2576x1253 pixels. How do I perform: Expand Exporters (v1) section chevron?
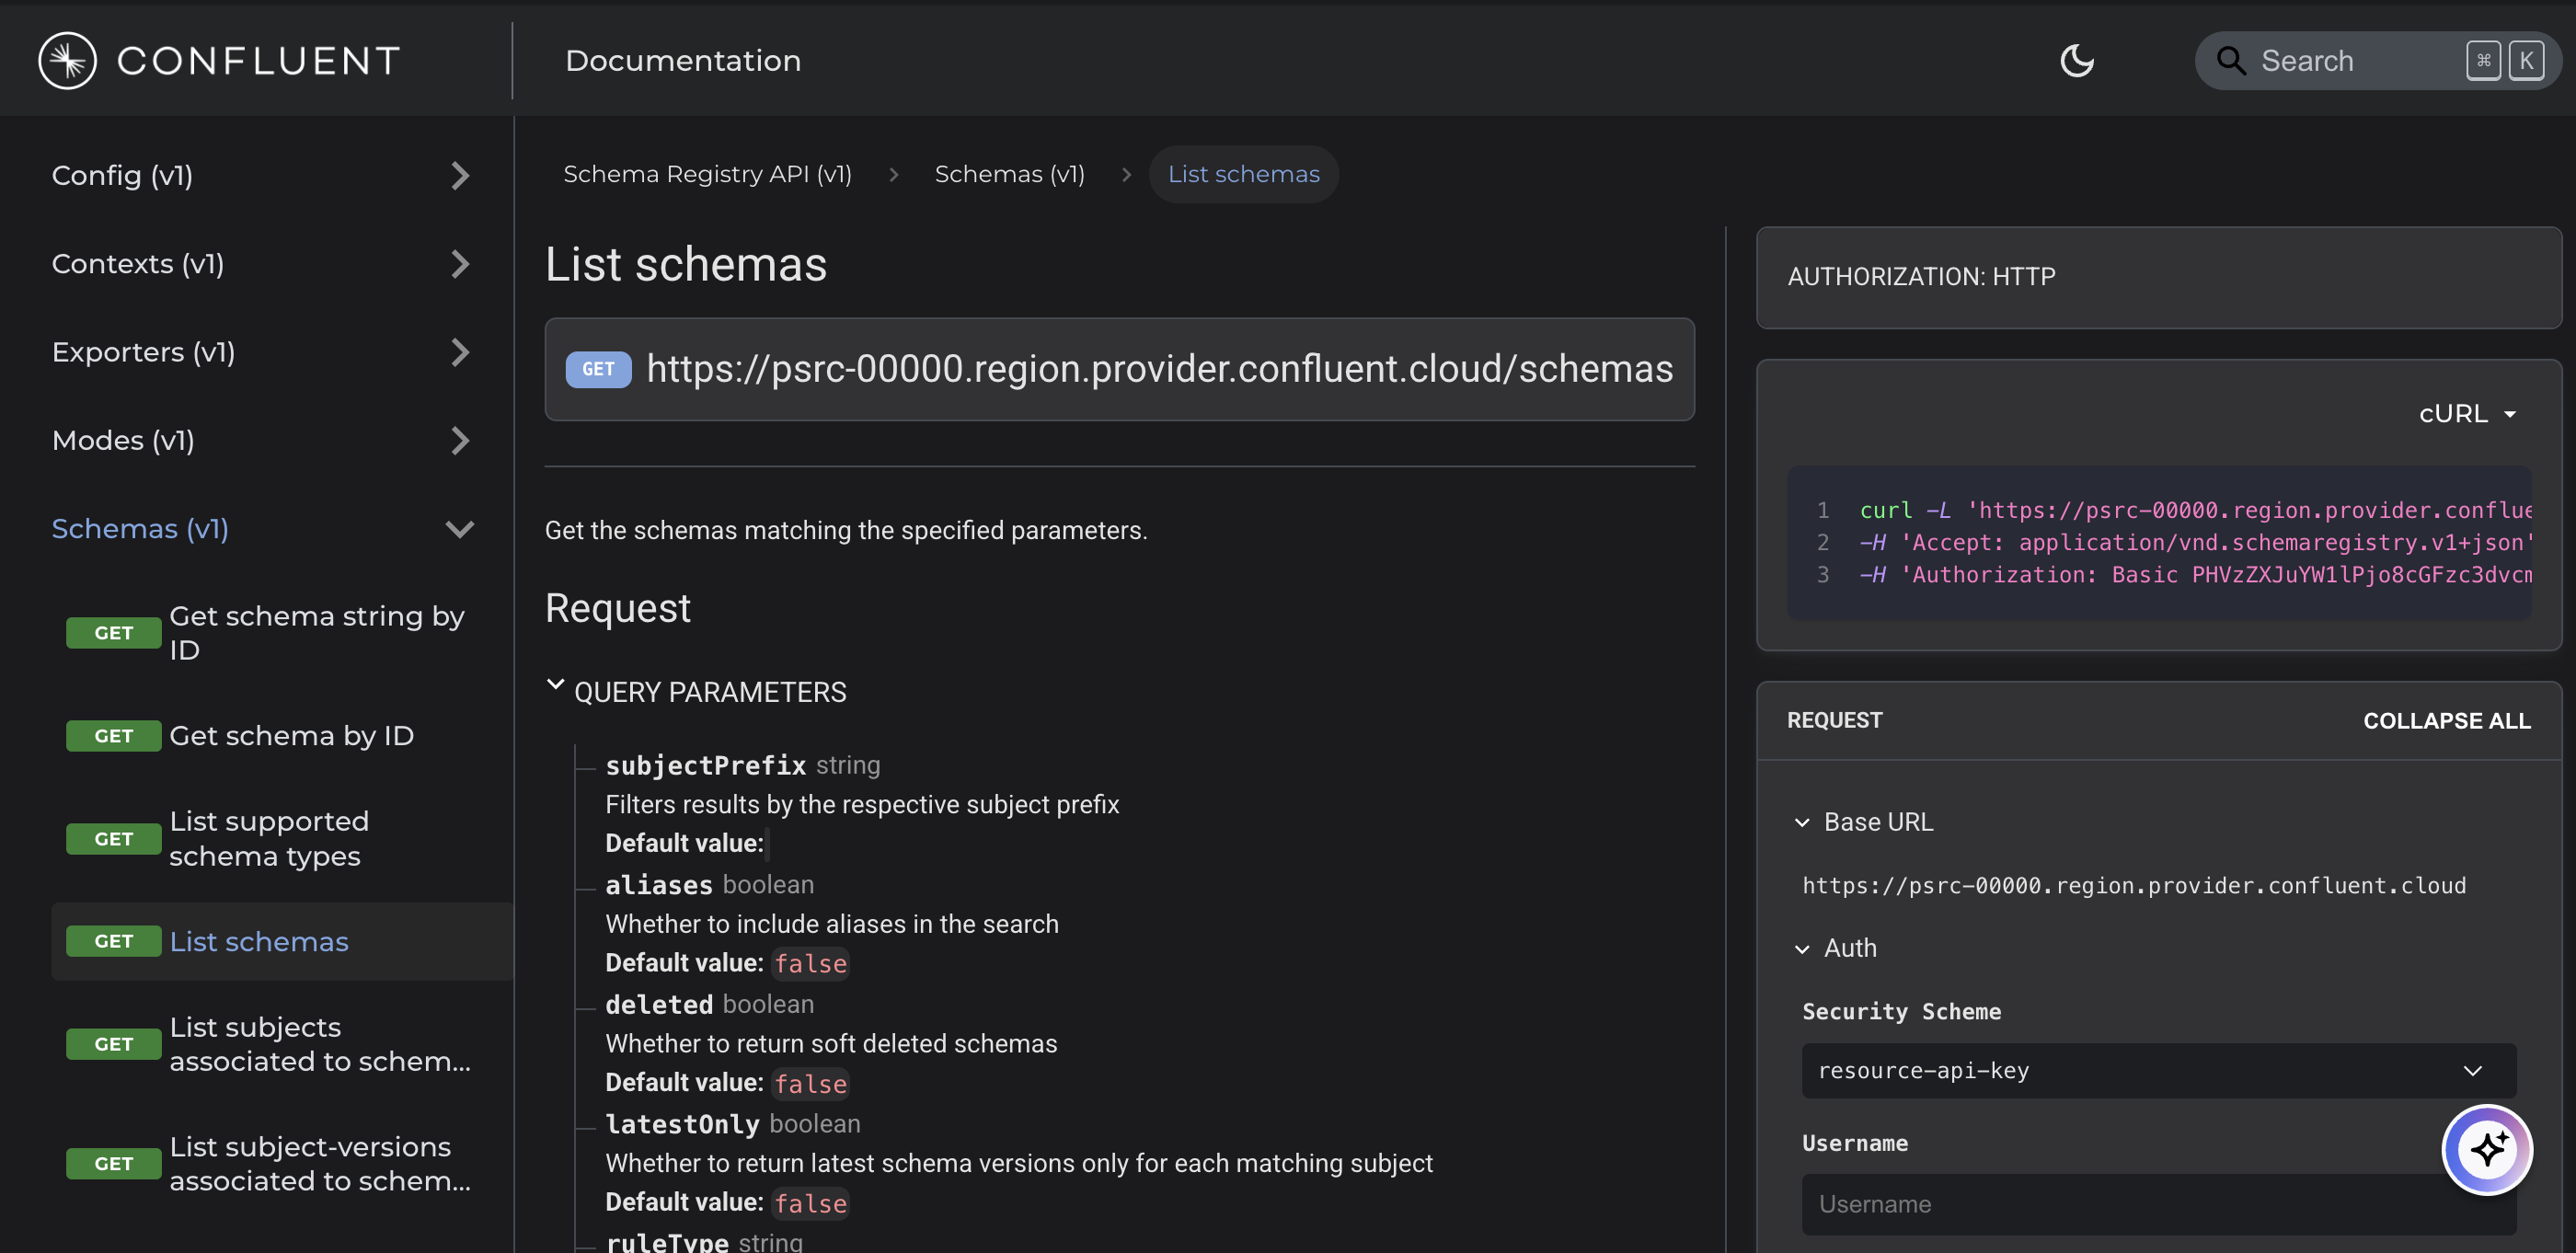coord(459,352)
